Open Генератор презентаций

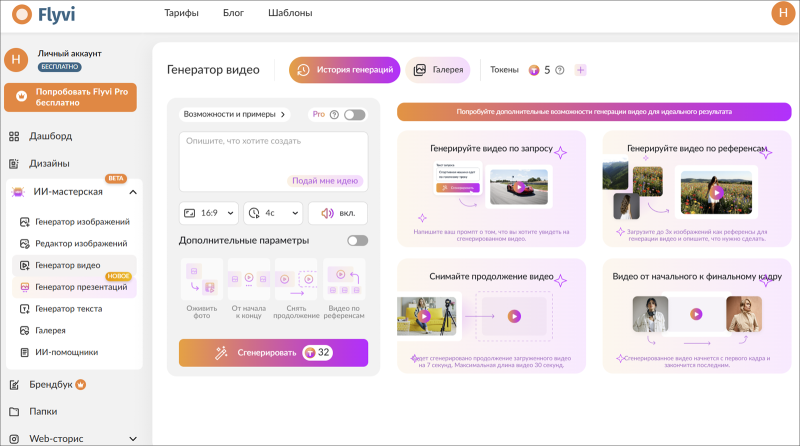pos(81,287)
